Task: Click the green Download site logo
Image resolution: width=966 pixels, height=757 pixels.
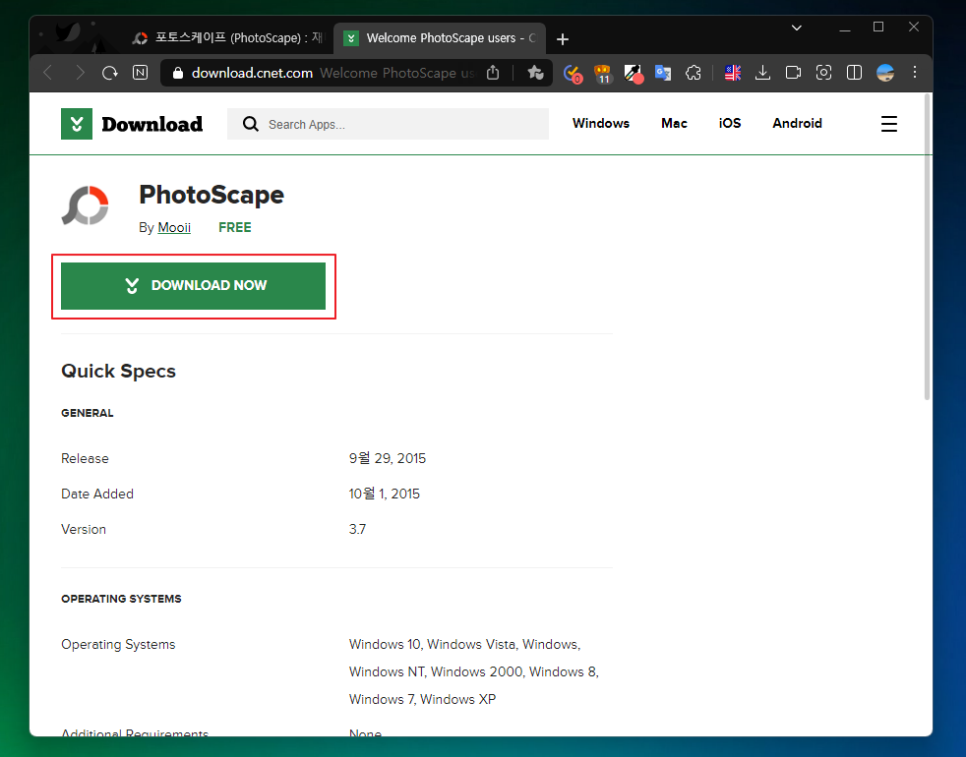Action: 76,124
